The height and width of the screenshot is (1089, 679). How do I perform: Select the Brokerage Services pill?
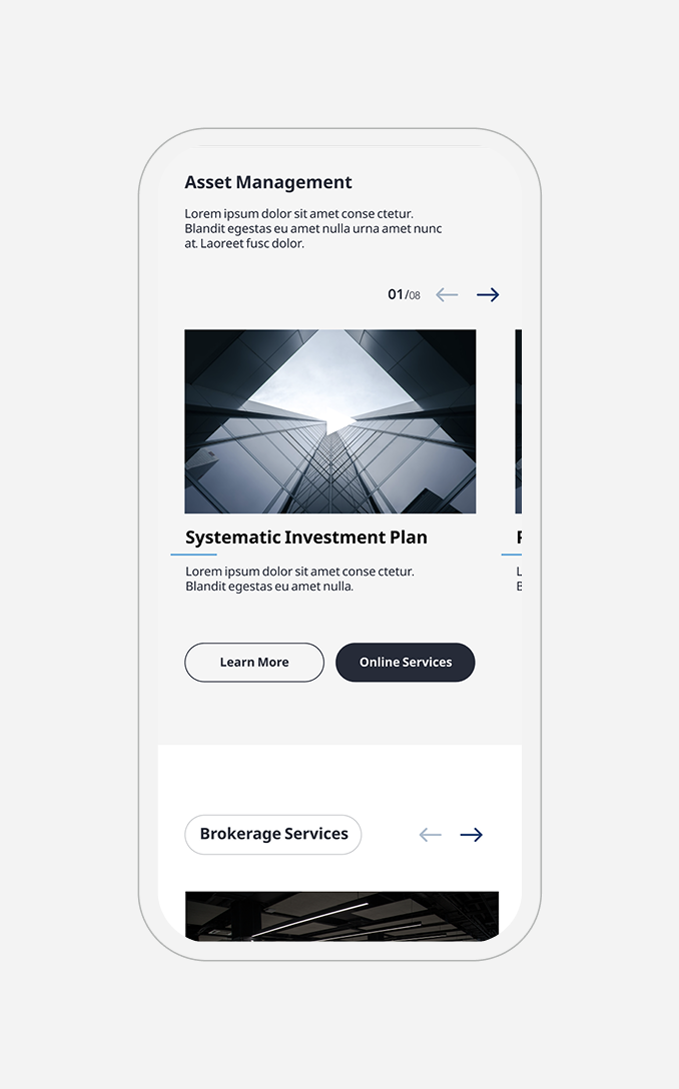[x=273, y=834]
